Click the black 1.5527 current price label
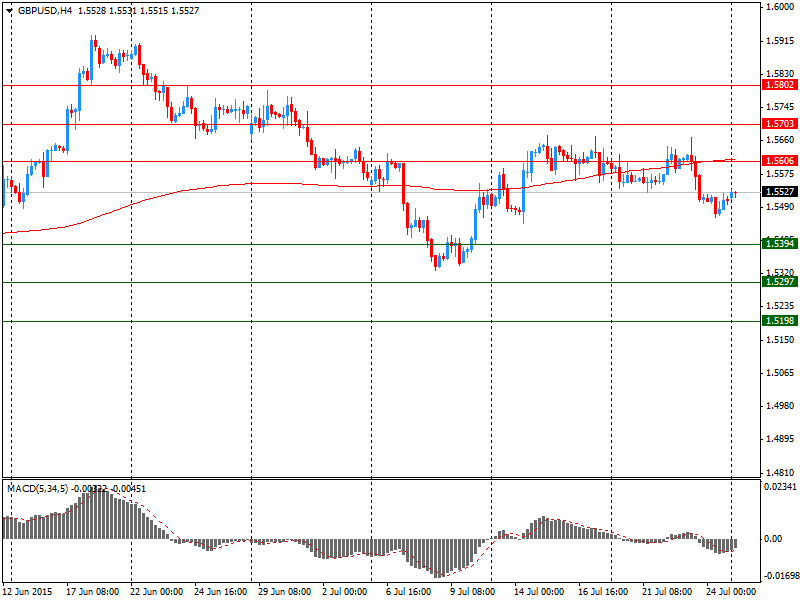 pyautogui.click(x=779, y=192)
